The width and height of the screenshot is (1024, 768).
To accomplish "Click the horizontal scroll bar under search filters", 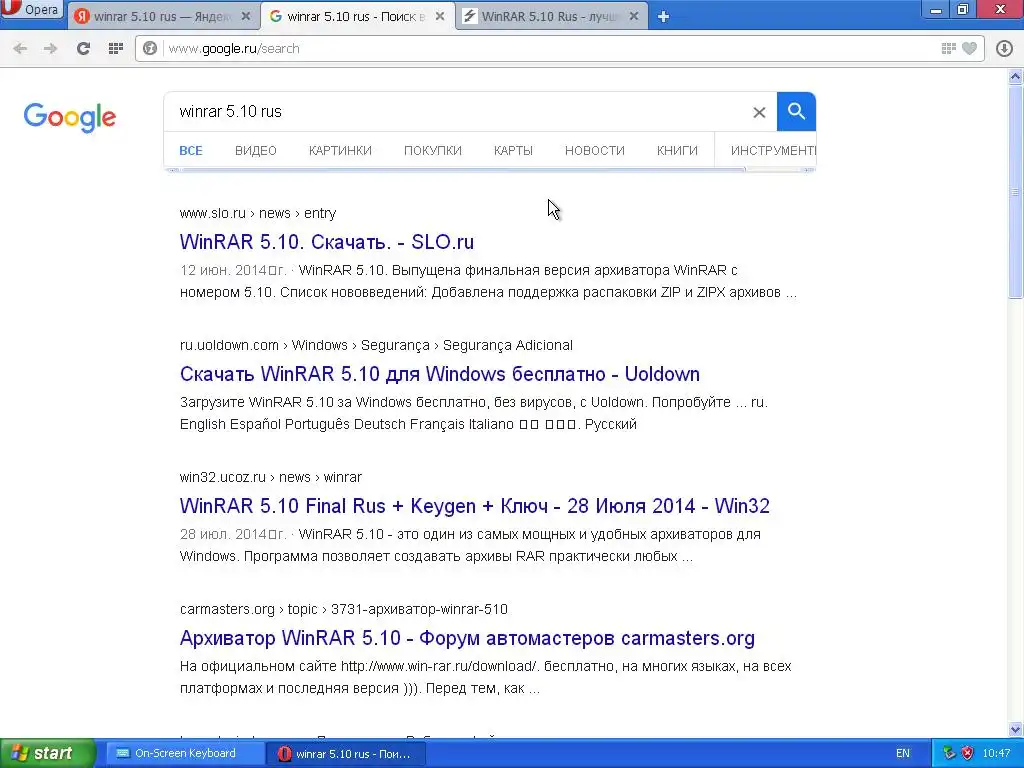I will 461,170.
